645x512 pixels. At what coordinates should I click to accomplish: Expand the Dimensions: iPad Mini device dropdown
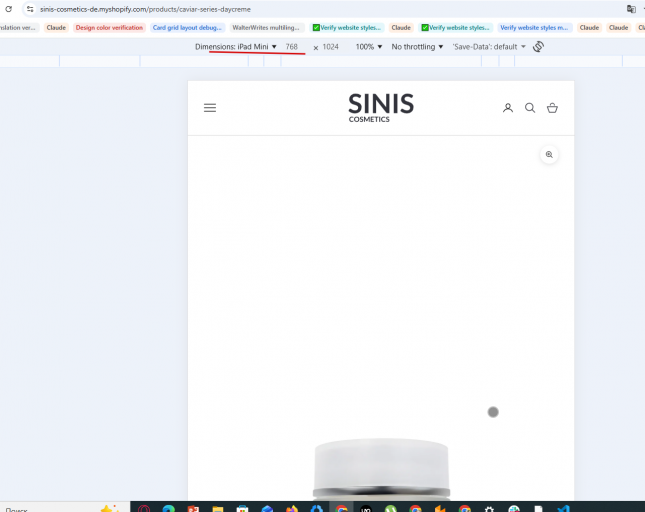point(236,47)
